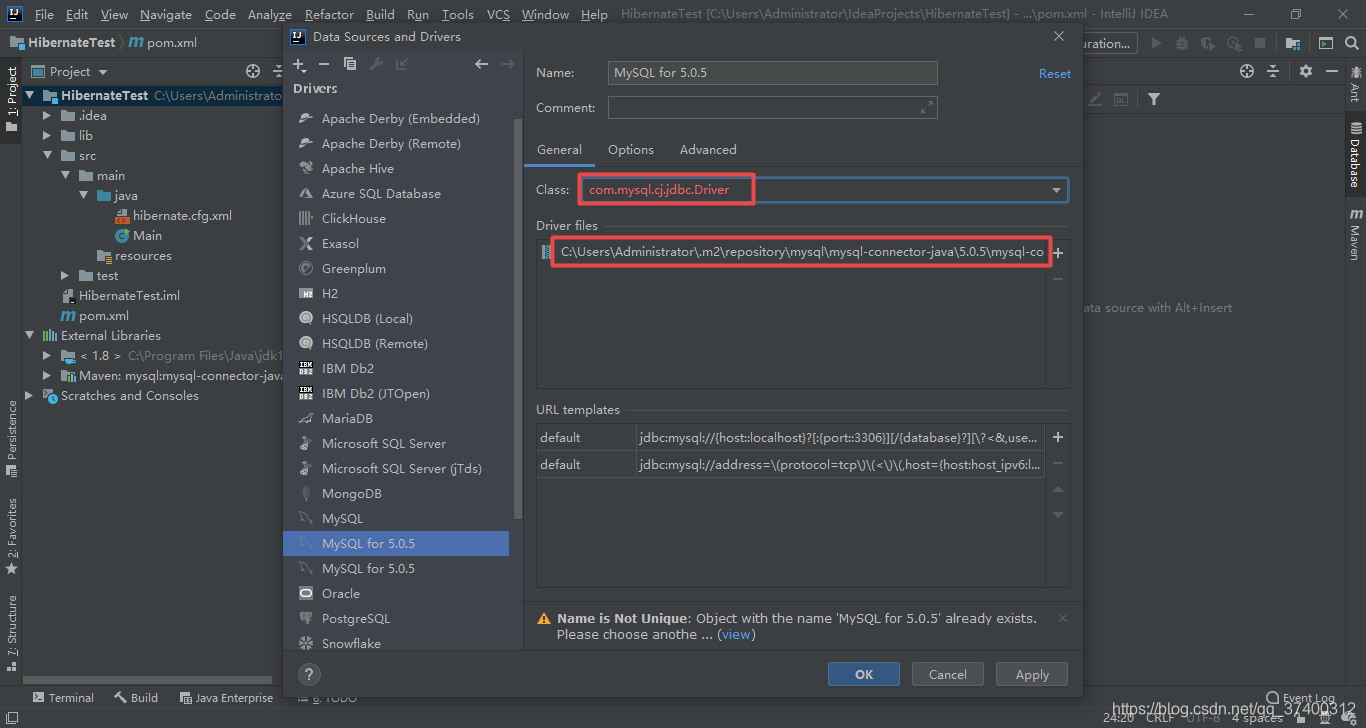Click the OK button
The image size is (1366, 728).
click(x=864, y=674)
